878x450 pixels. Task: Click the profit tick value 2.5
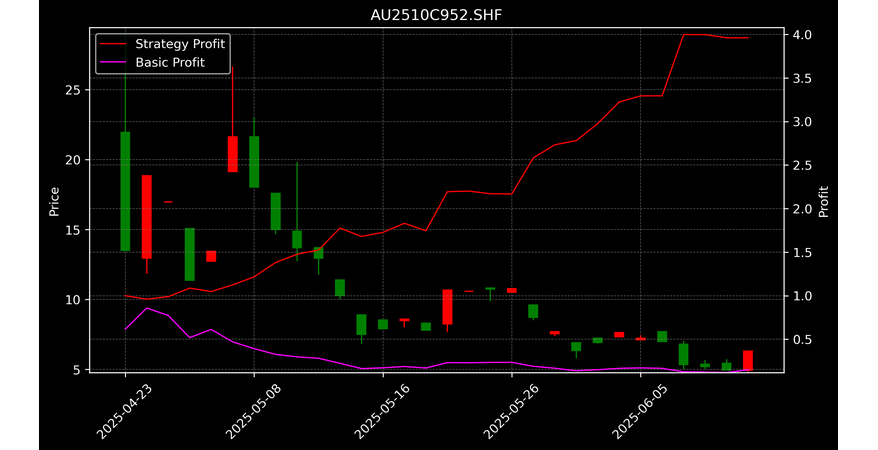coord(801,166)
